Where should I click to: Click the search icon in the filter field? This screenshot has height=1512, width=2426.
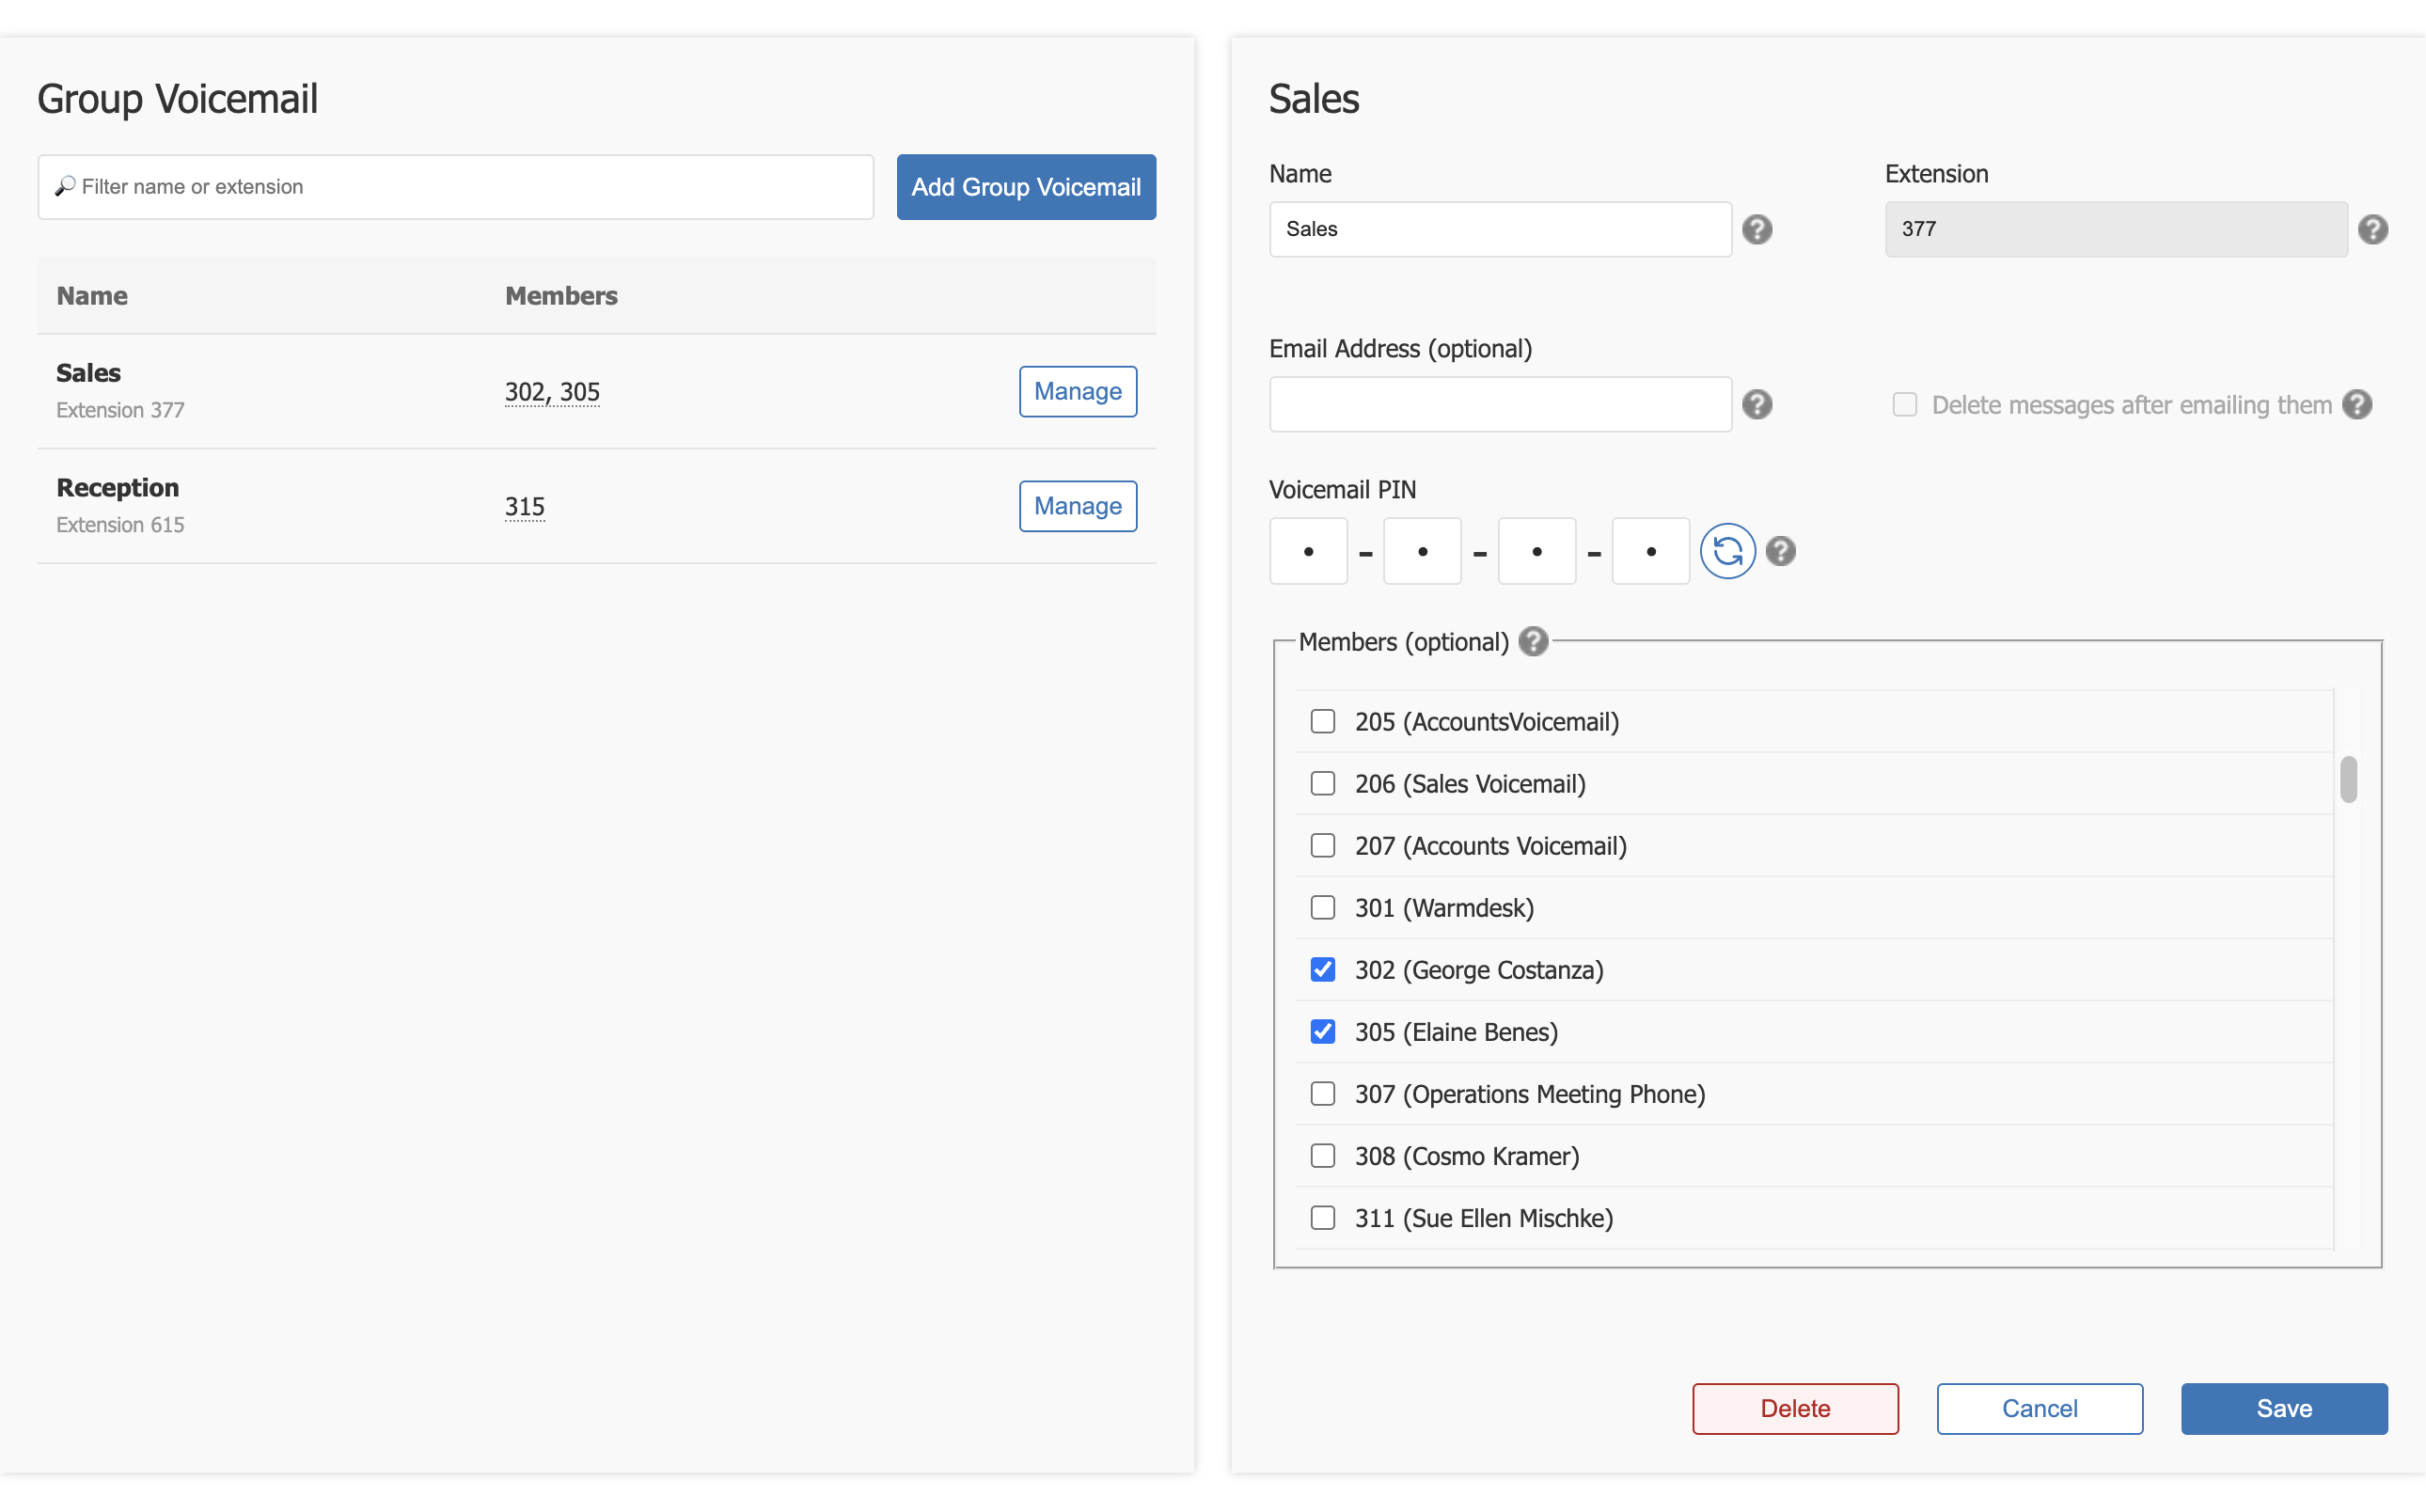pyautogui.click(x=66, y=186)
